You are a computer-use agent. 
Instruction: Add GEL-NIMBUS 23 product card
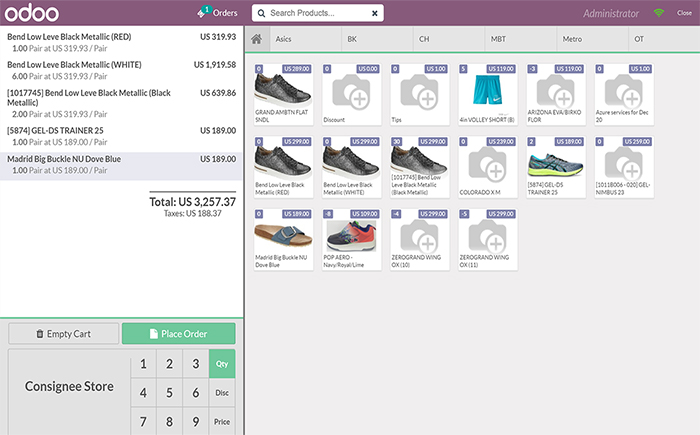(624, 167)
